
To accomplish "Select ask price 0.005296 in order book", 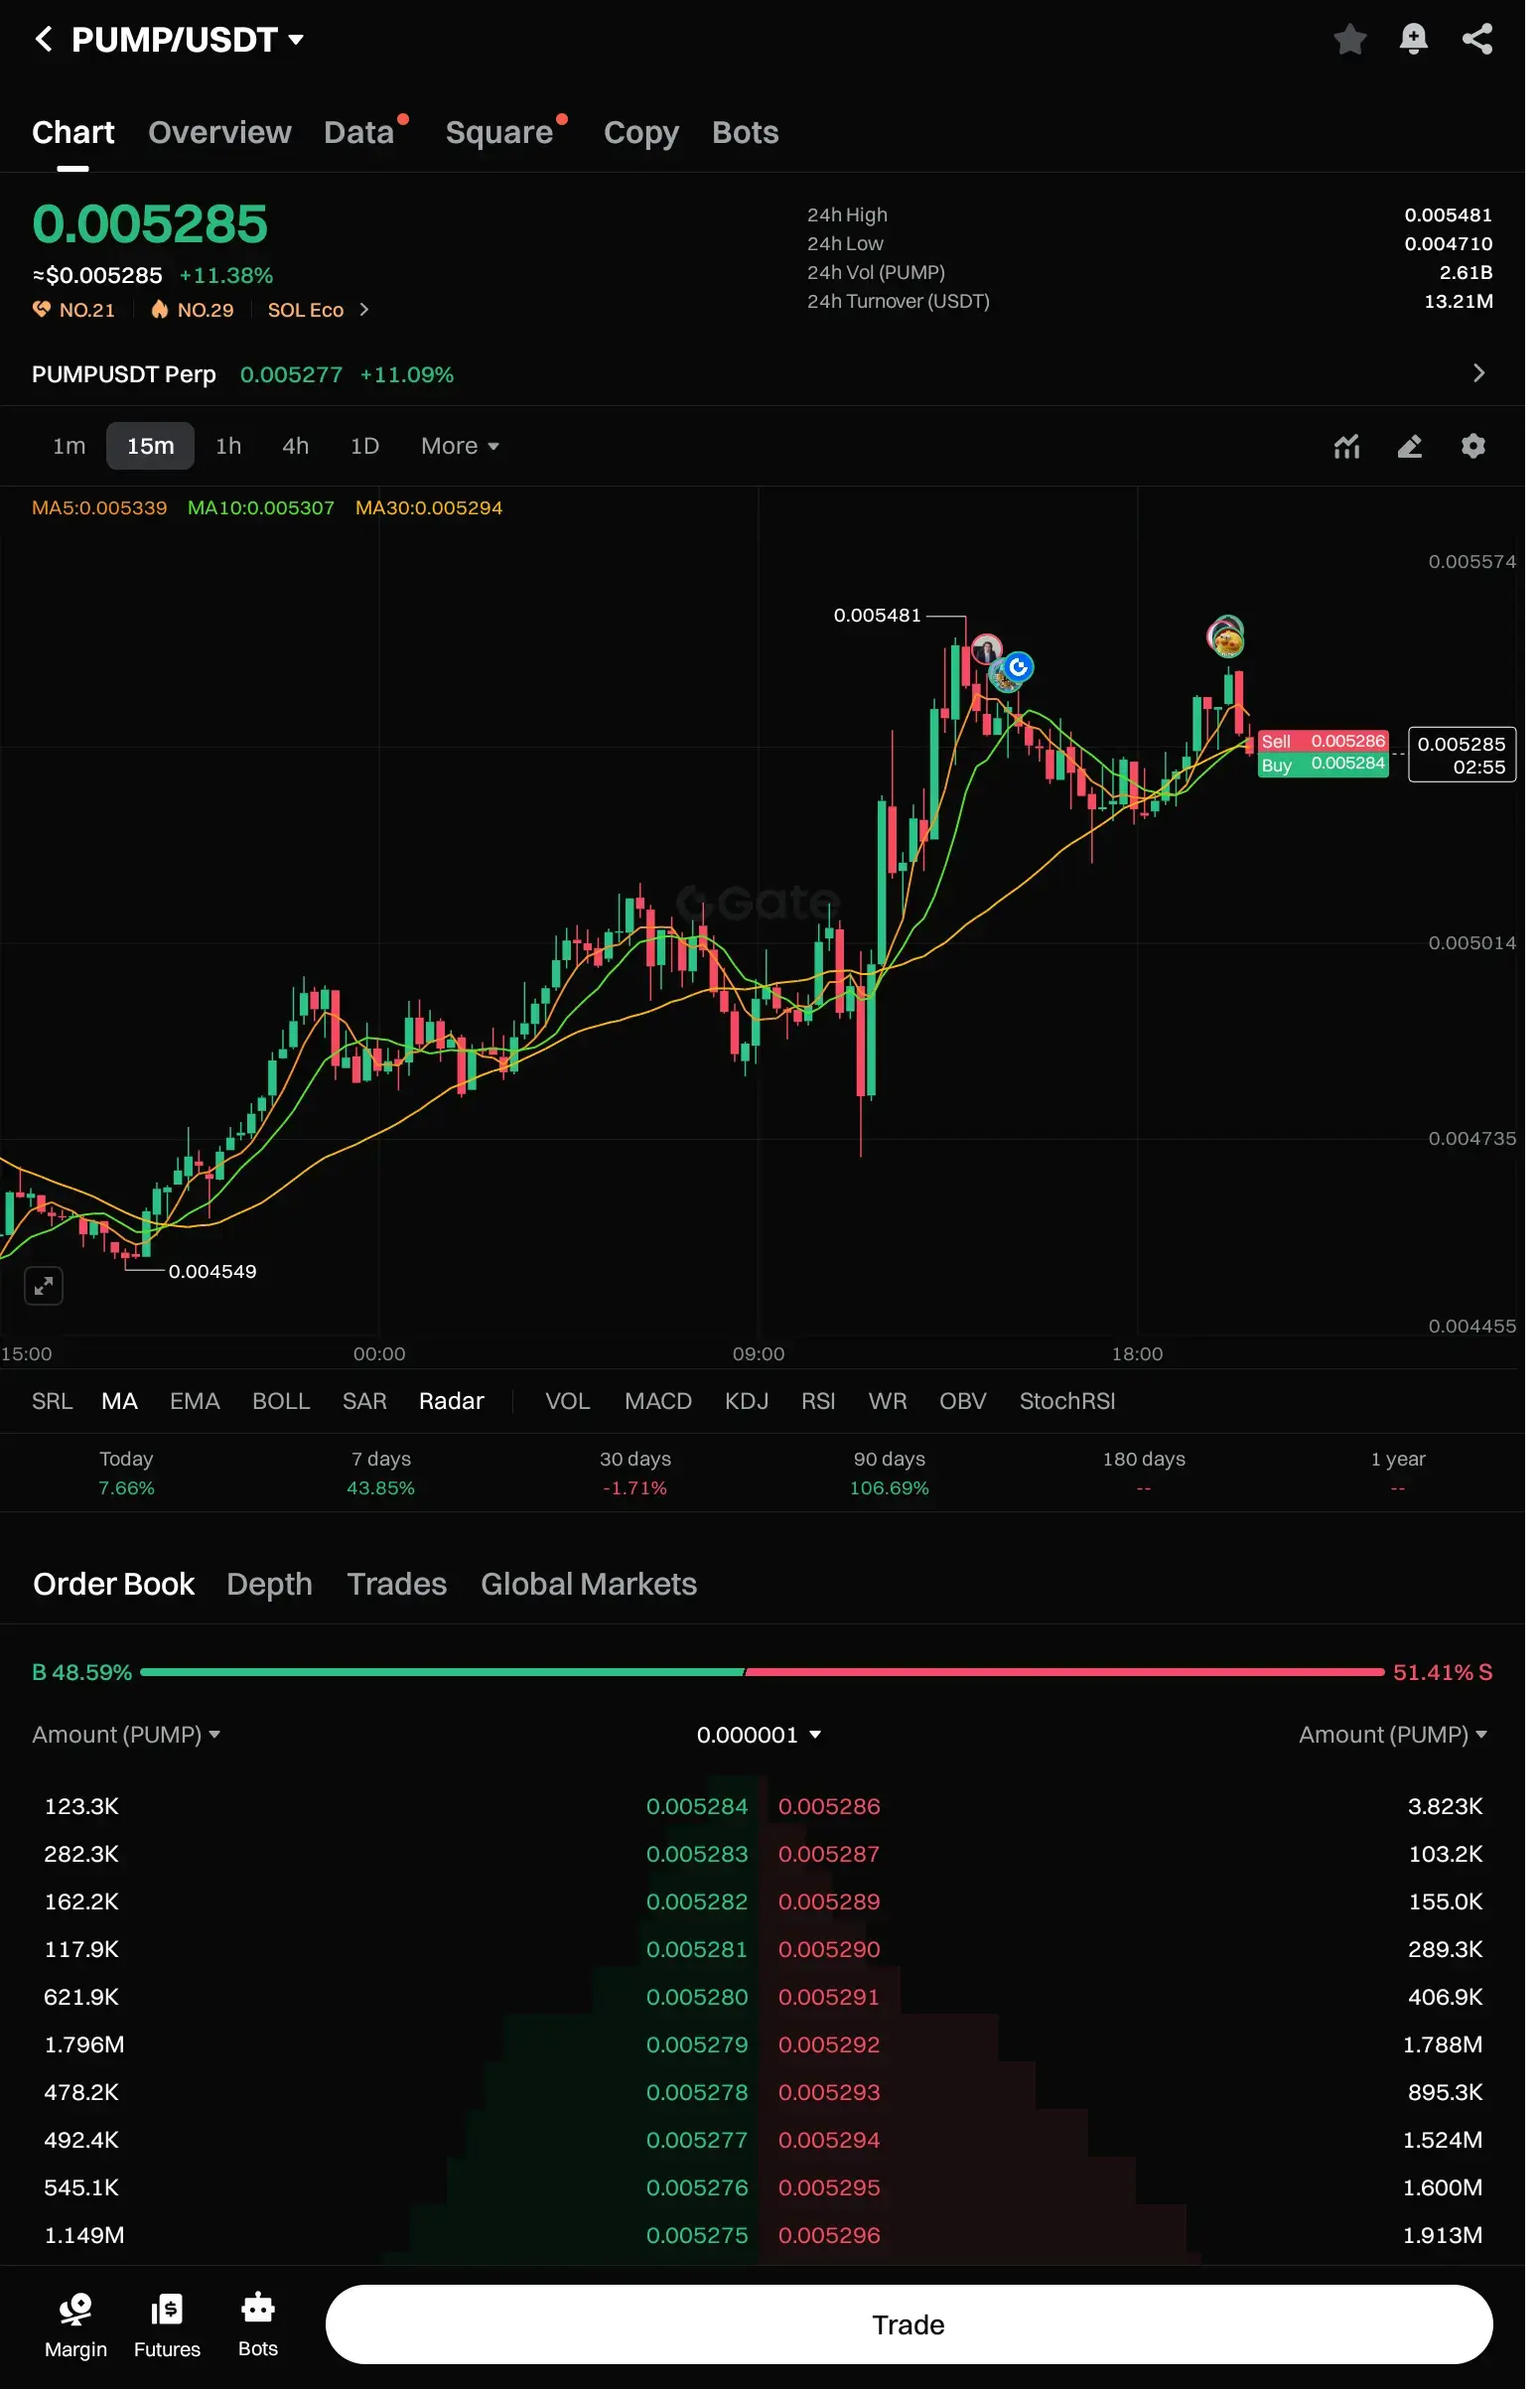I will (829, 2235).
